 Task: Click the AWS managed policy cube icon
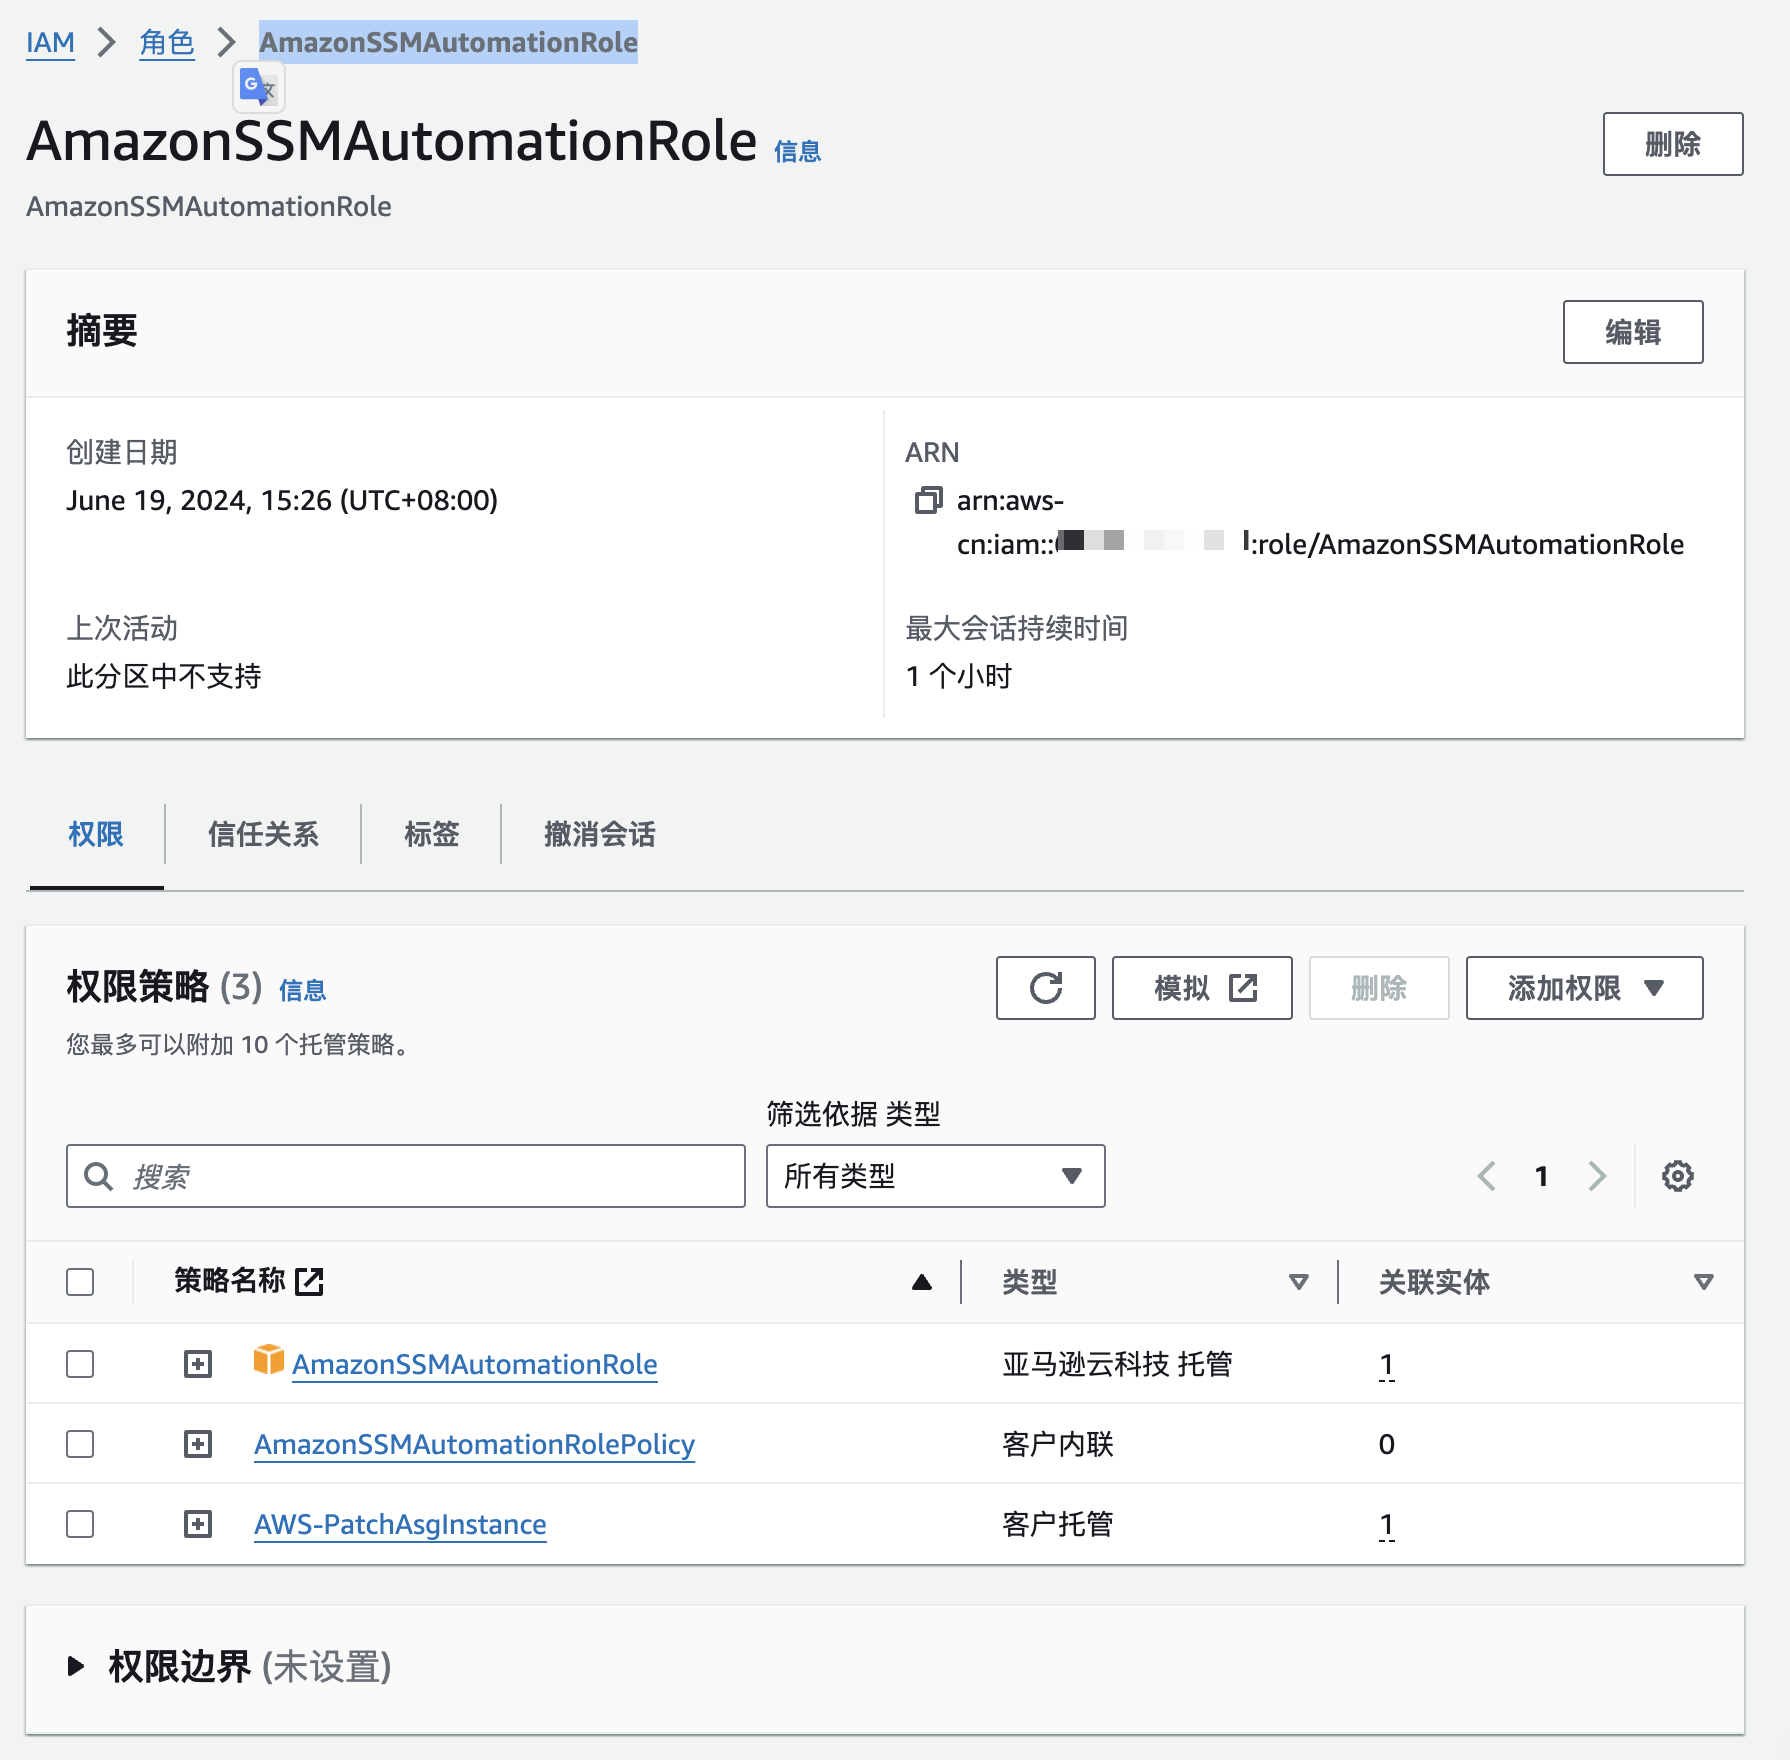pyautogui.click(x=268, y=1362)
